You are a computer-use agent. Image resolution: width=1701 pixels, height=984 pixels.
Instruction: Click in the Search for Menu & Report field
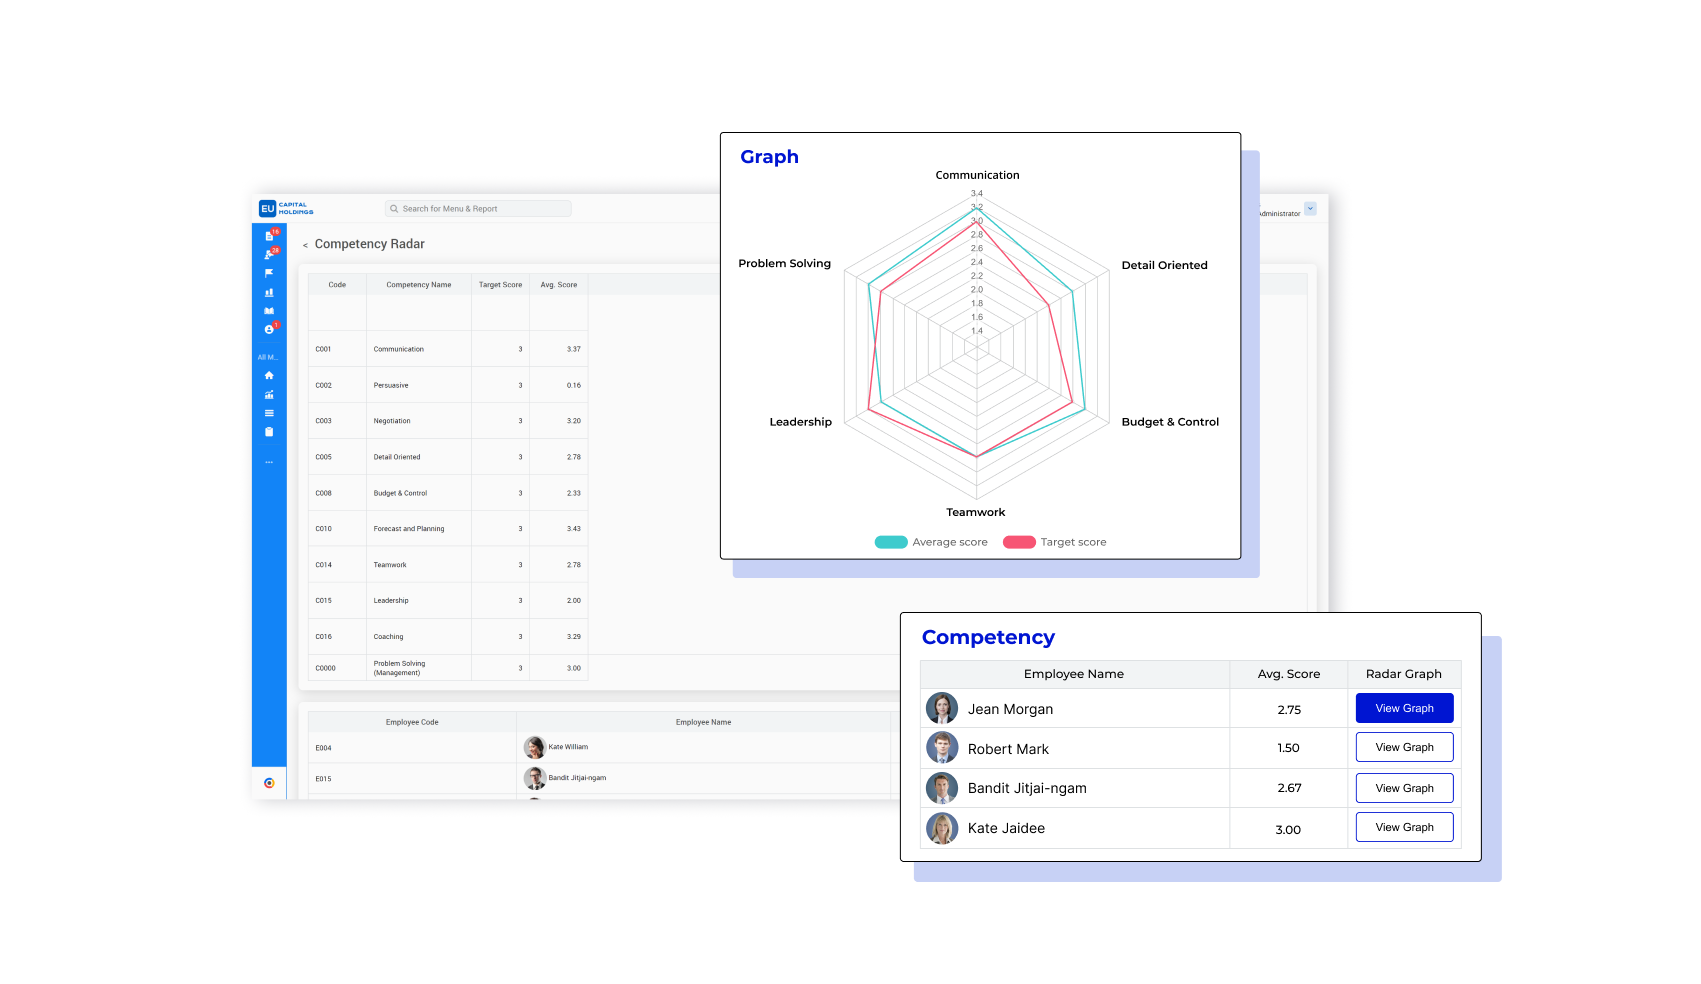(478, 208)
